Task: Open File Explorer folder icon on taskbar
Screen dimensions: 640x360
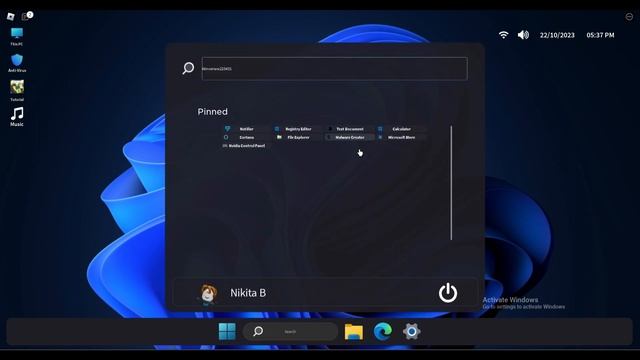Action: pos(353,331)
